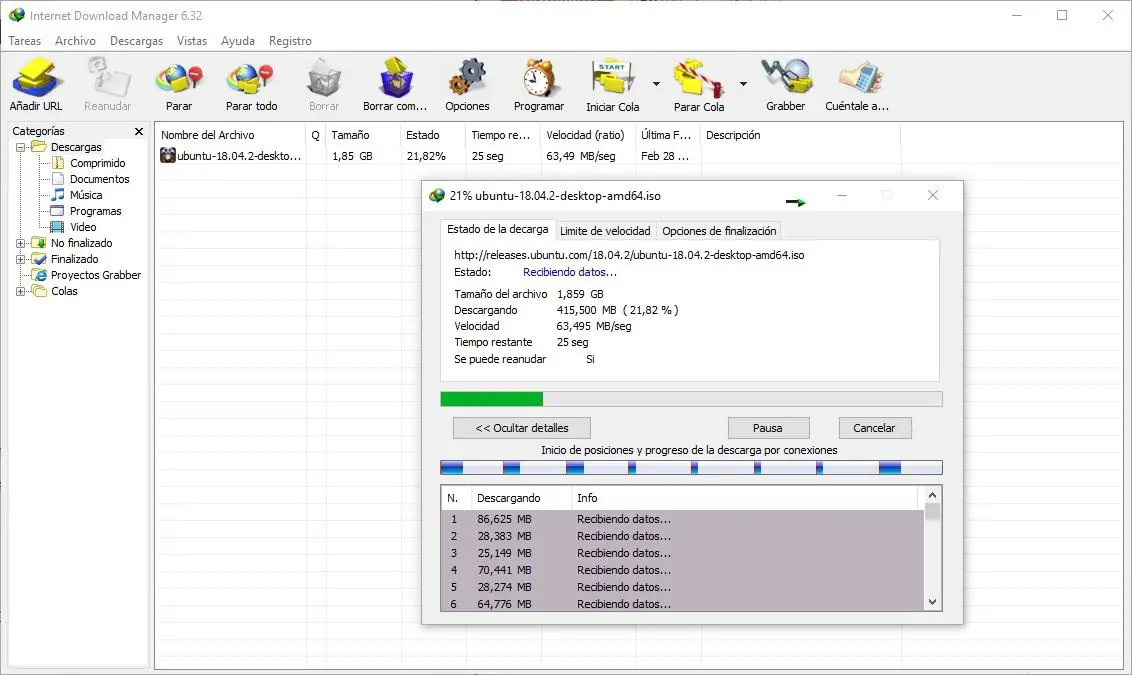Expand the Colas tree node
This screenshot has width=1132, height=675.
20,291
